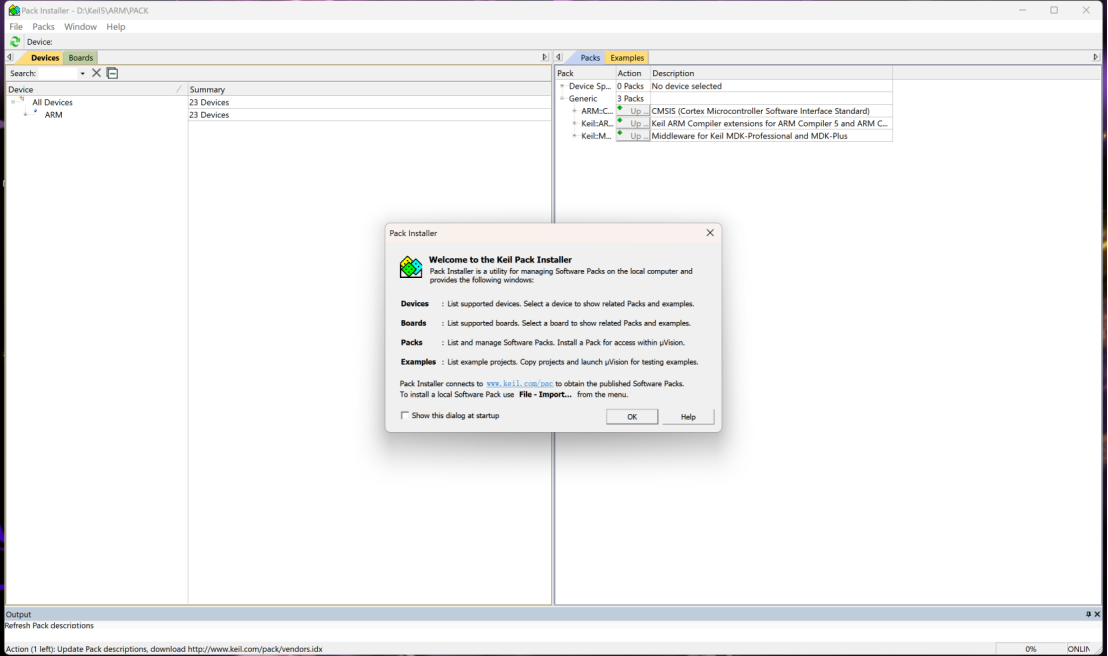Click the 0% progress indicator in status bar
The width and height of the screenshot is (1108, 656).
[1030, 649]
